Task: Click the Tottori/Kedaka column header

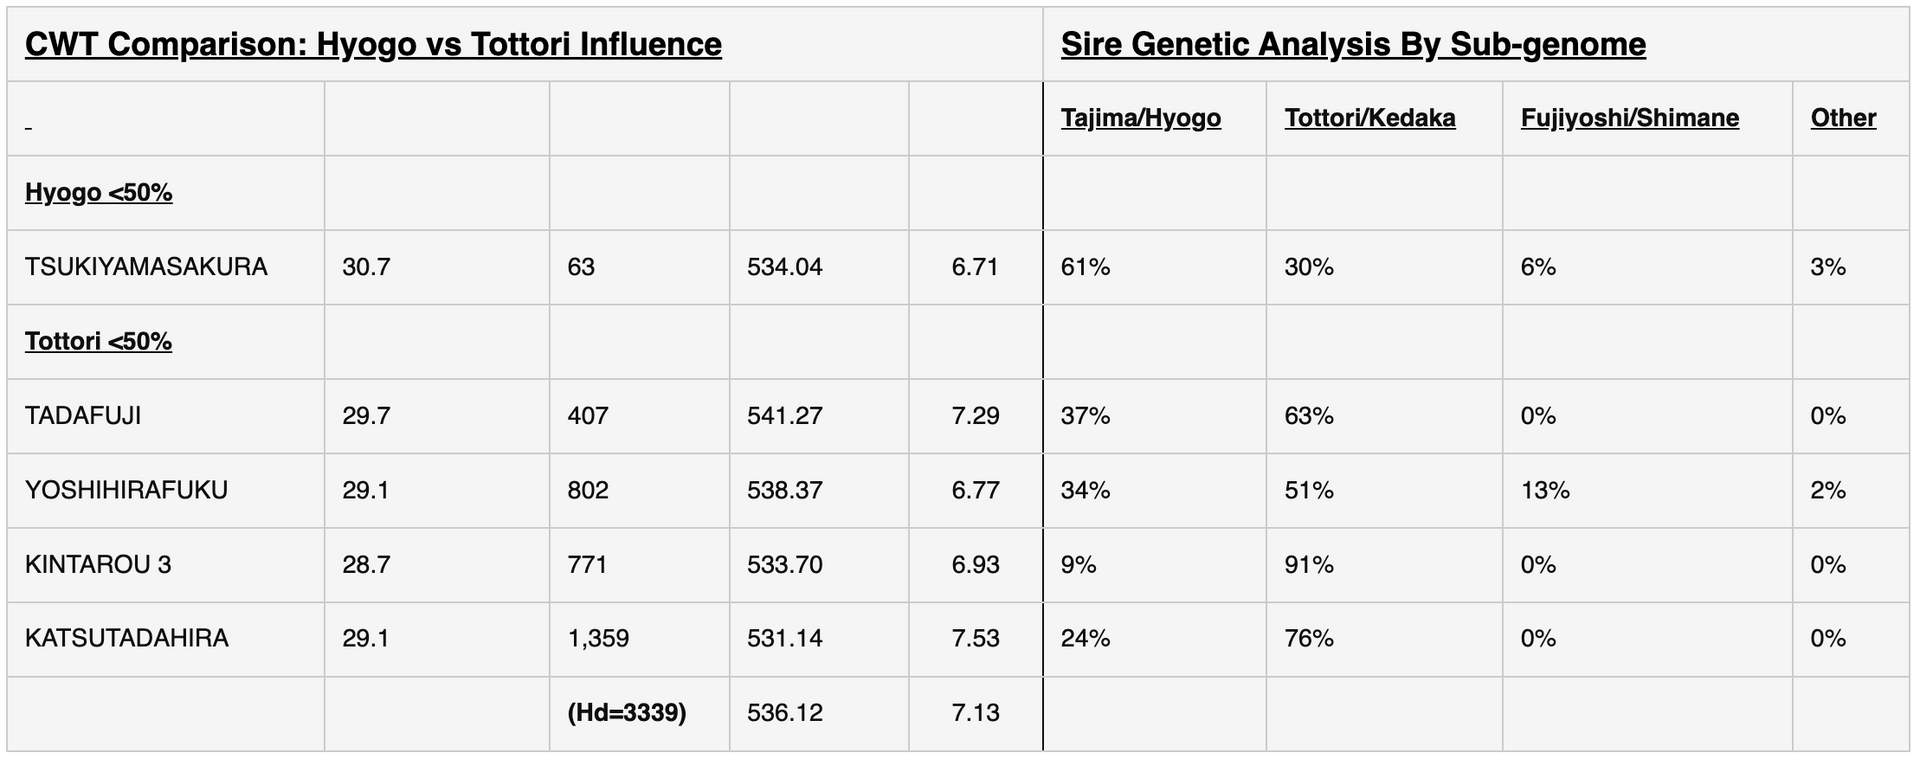Action: [x=1370, y=118]
